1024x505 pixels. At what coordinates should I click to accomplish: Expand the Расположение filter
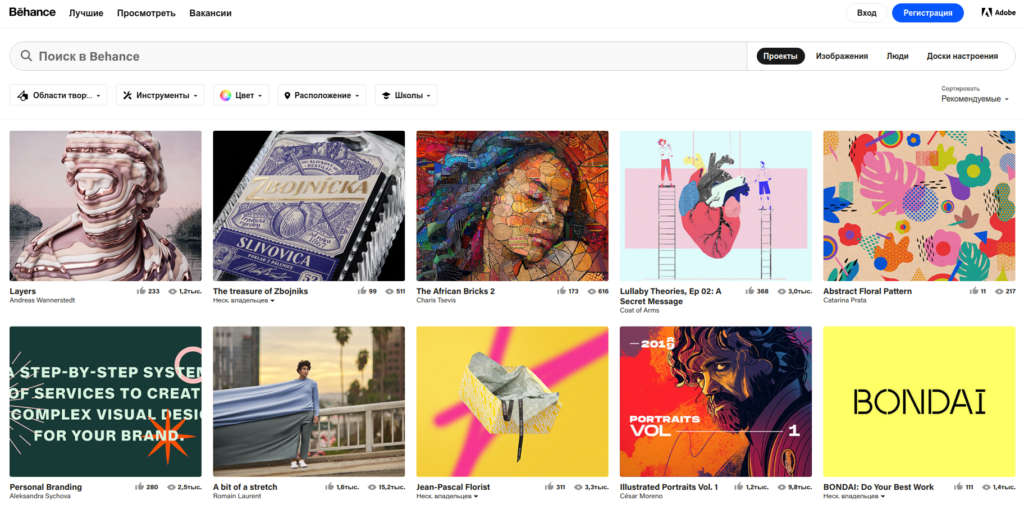(x=322, y=96)
